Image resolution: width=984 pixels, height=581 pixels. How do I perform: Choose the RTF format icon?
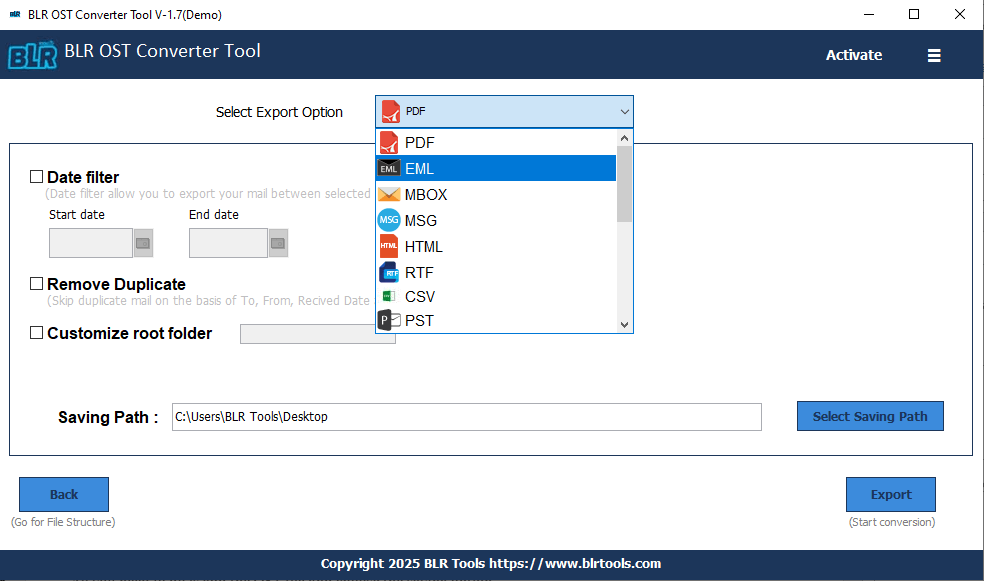coord(389,272)
